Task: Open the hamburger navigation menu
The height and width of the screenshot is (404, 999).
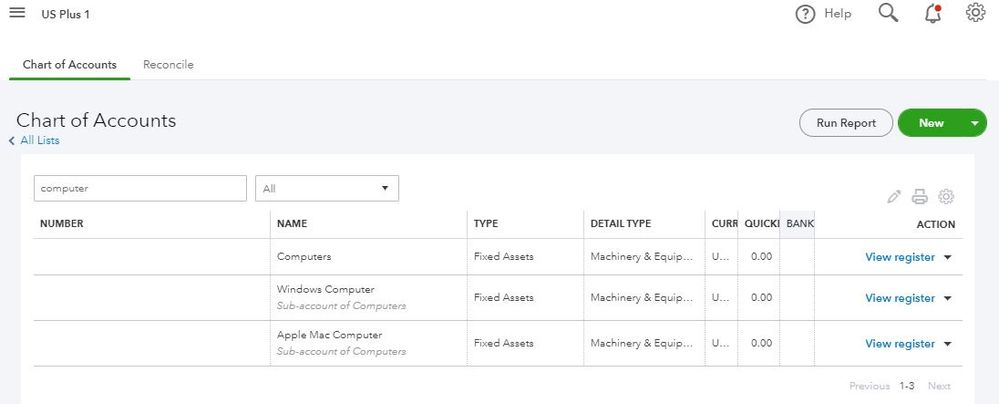Action: click(x=17, y=13)
